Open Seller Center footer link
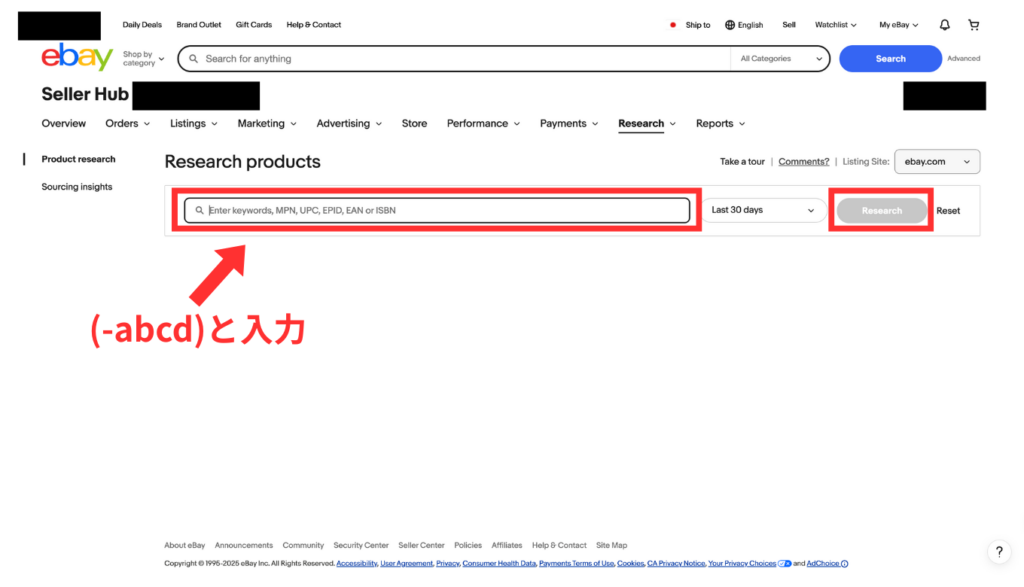This screenshot has width=1024, height=587. (x=421, y=545)
